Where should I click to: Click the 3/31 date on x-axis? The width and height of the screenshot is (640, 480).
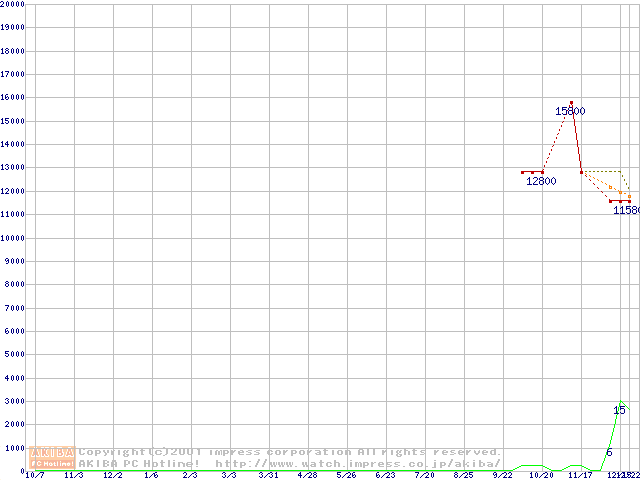(x=268, y=476)
